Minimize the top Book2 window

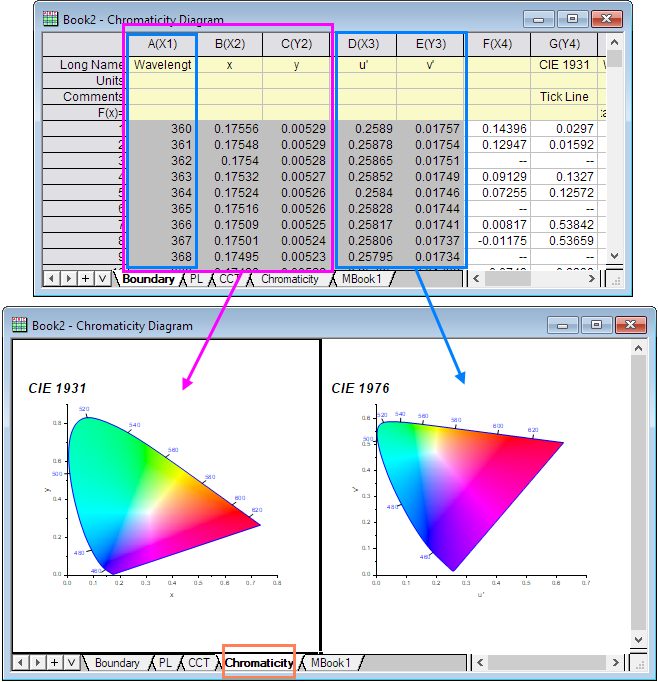(538, 19)
